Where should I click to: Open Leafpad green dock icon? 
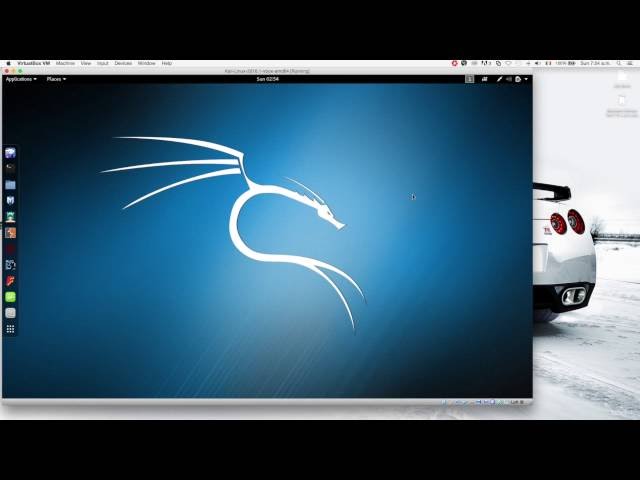pyautogui.click(x=10, y=297)
